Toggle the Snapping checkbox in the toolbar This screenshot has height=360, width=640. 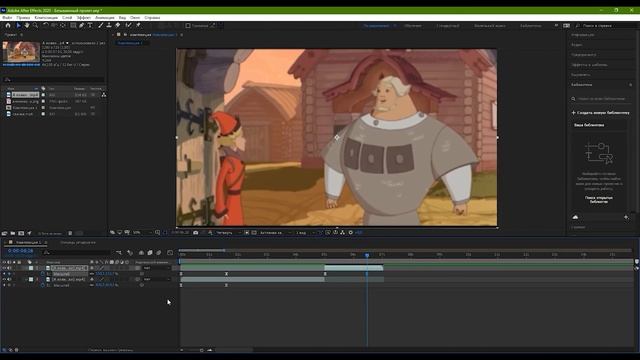188,25
